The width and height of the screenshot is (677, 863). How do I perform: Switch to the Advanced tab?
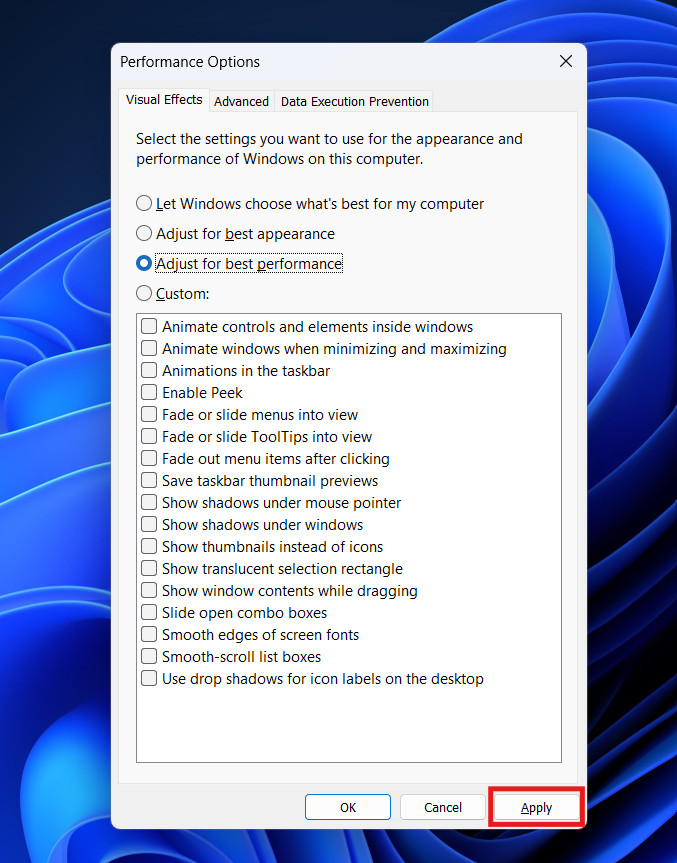tap(241, 101)
